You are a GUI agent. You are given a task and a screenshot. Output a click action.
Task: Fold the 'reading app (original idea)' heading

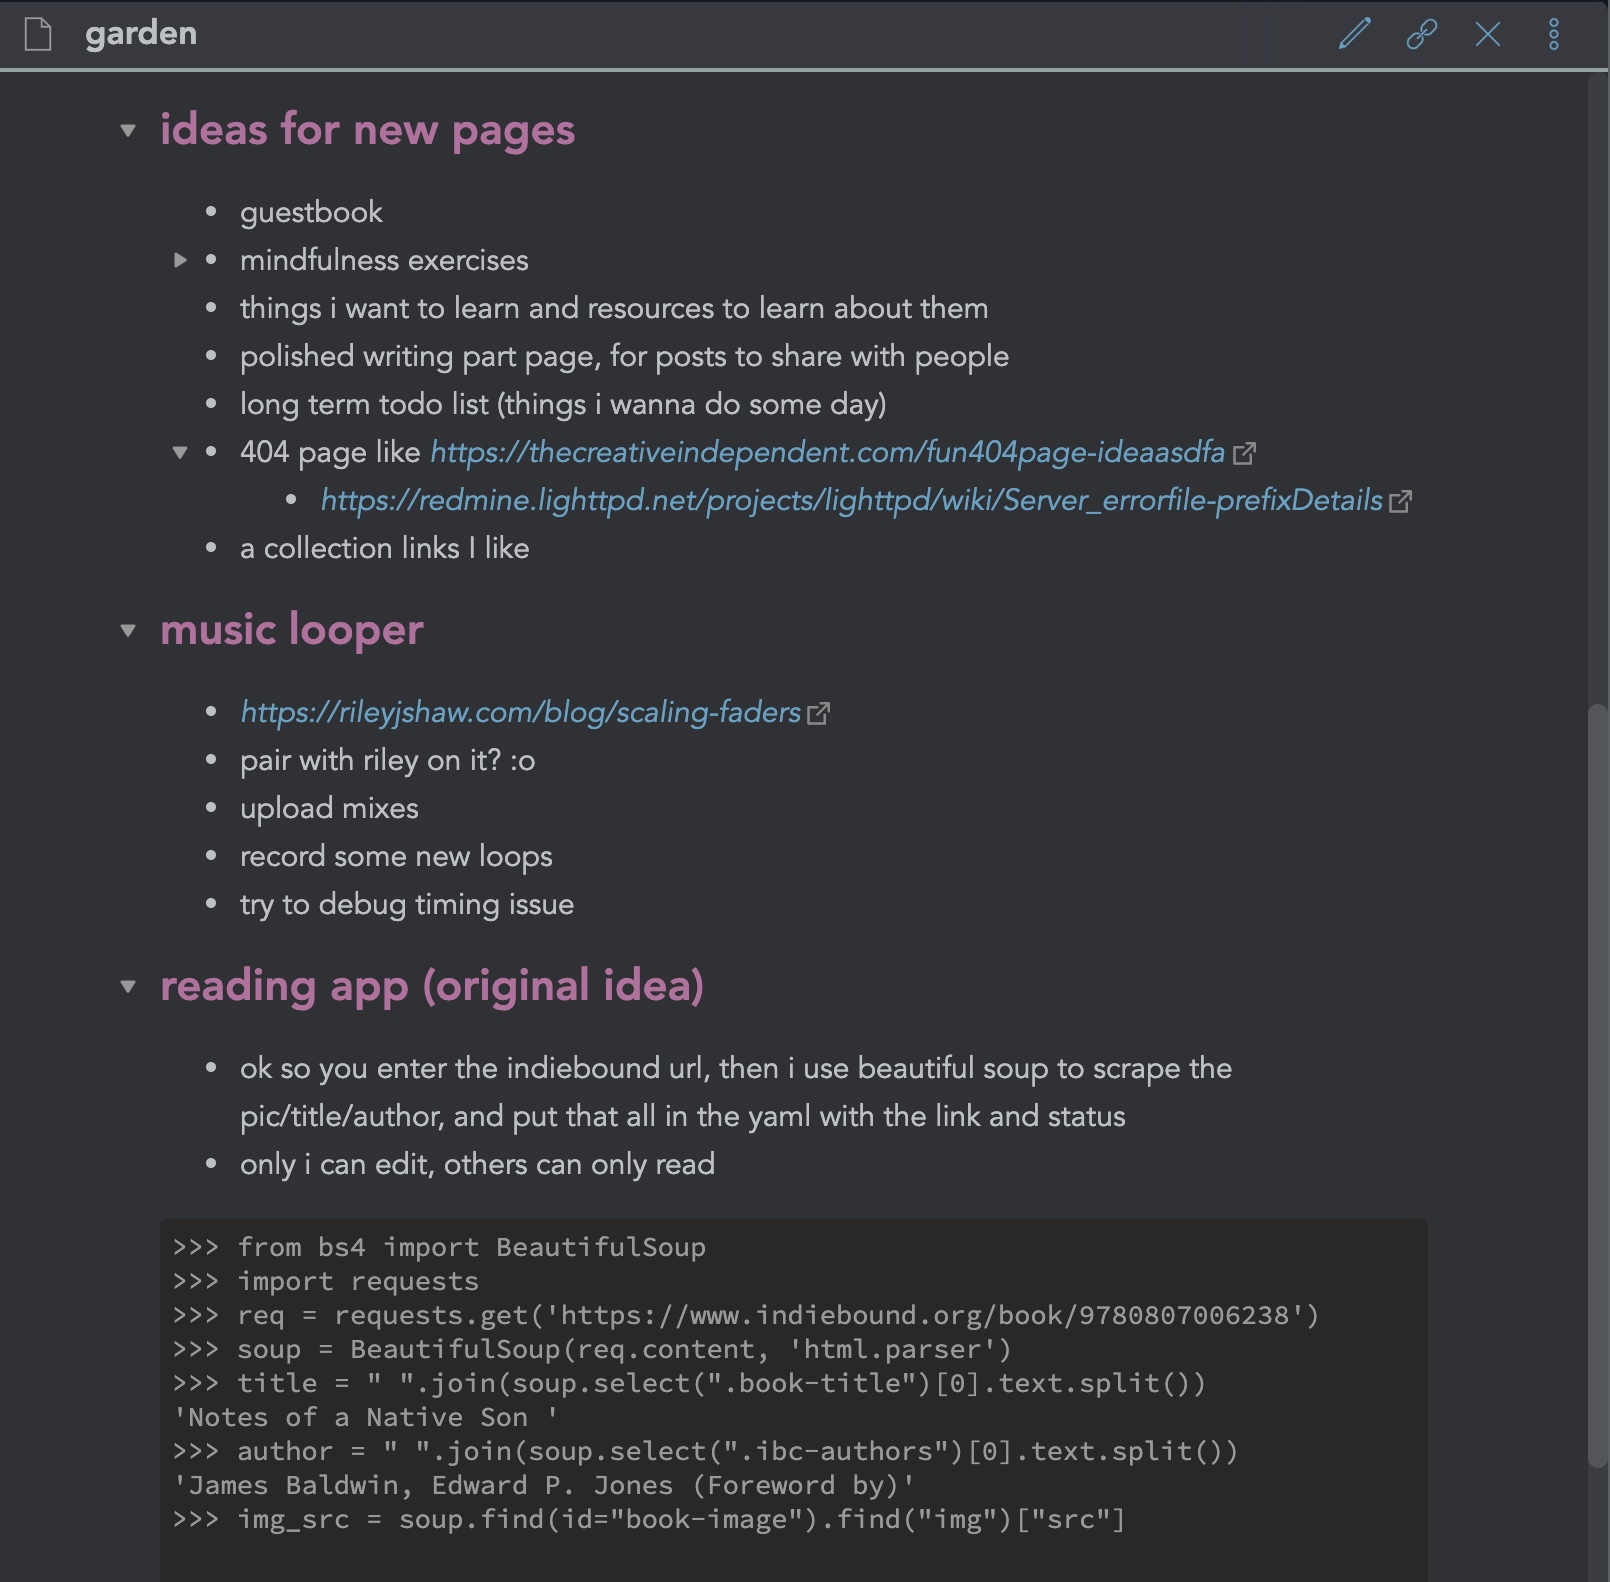128,987
